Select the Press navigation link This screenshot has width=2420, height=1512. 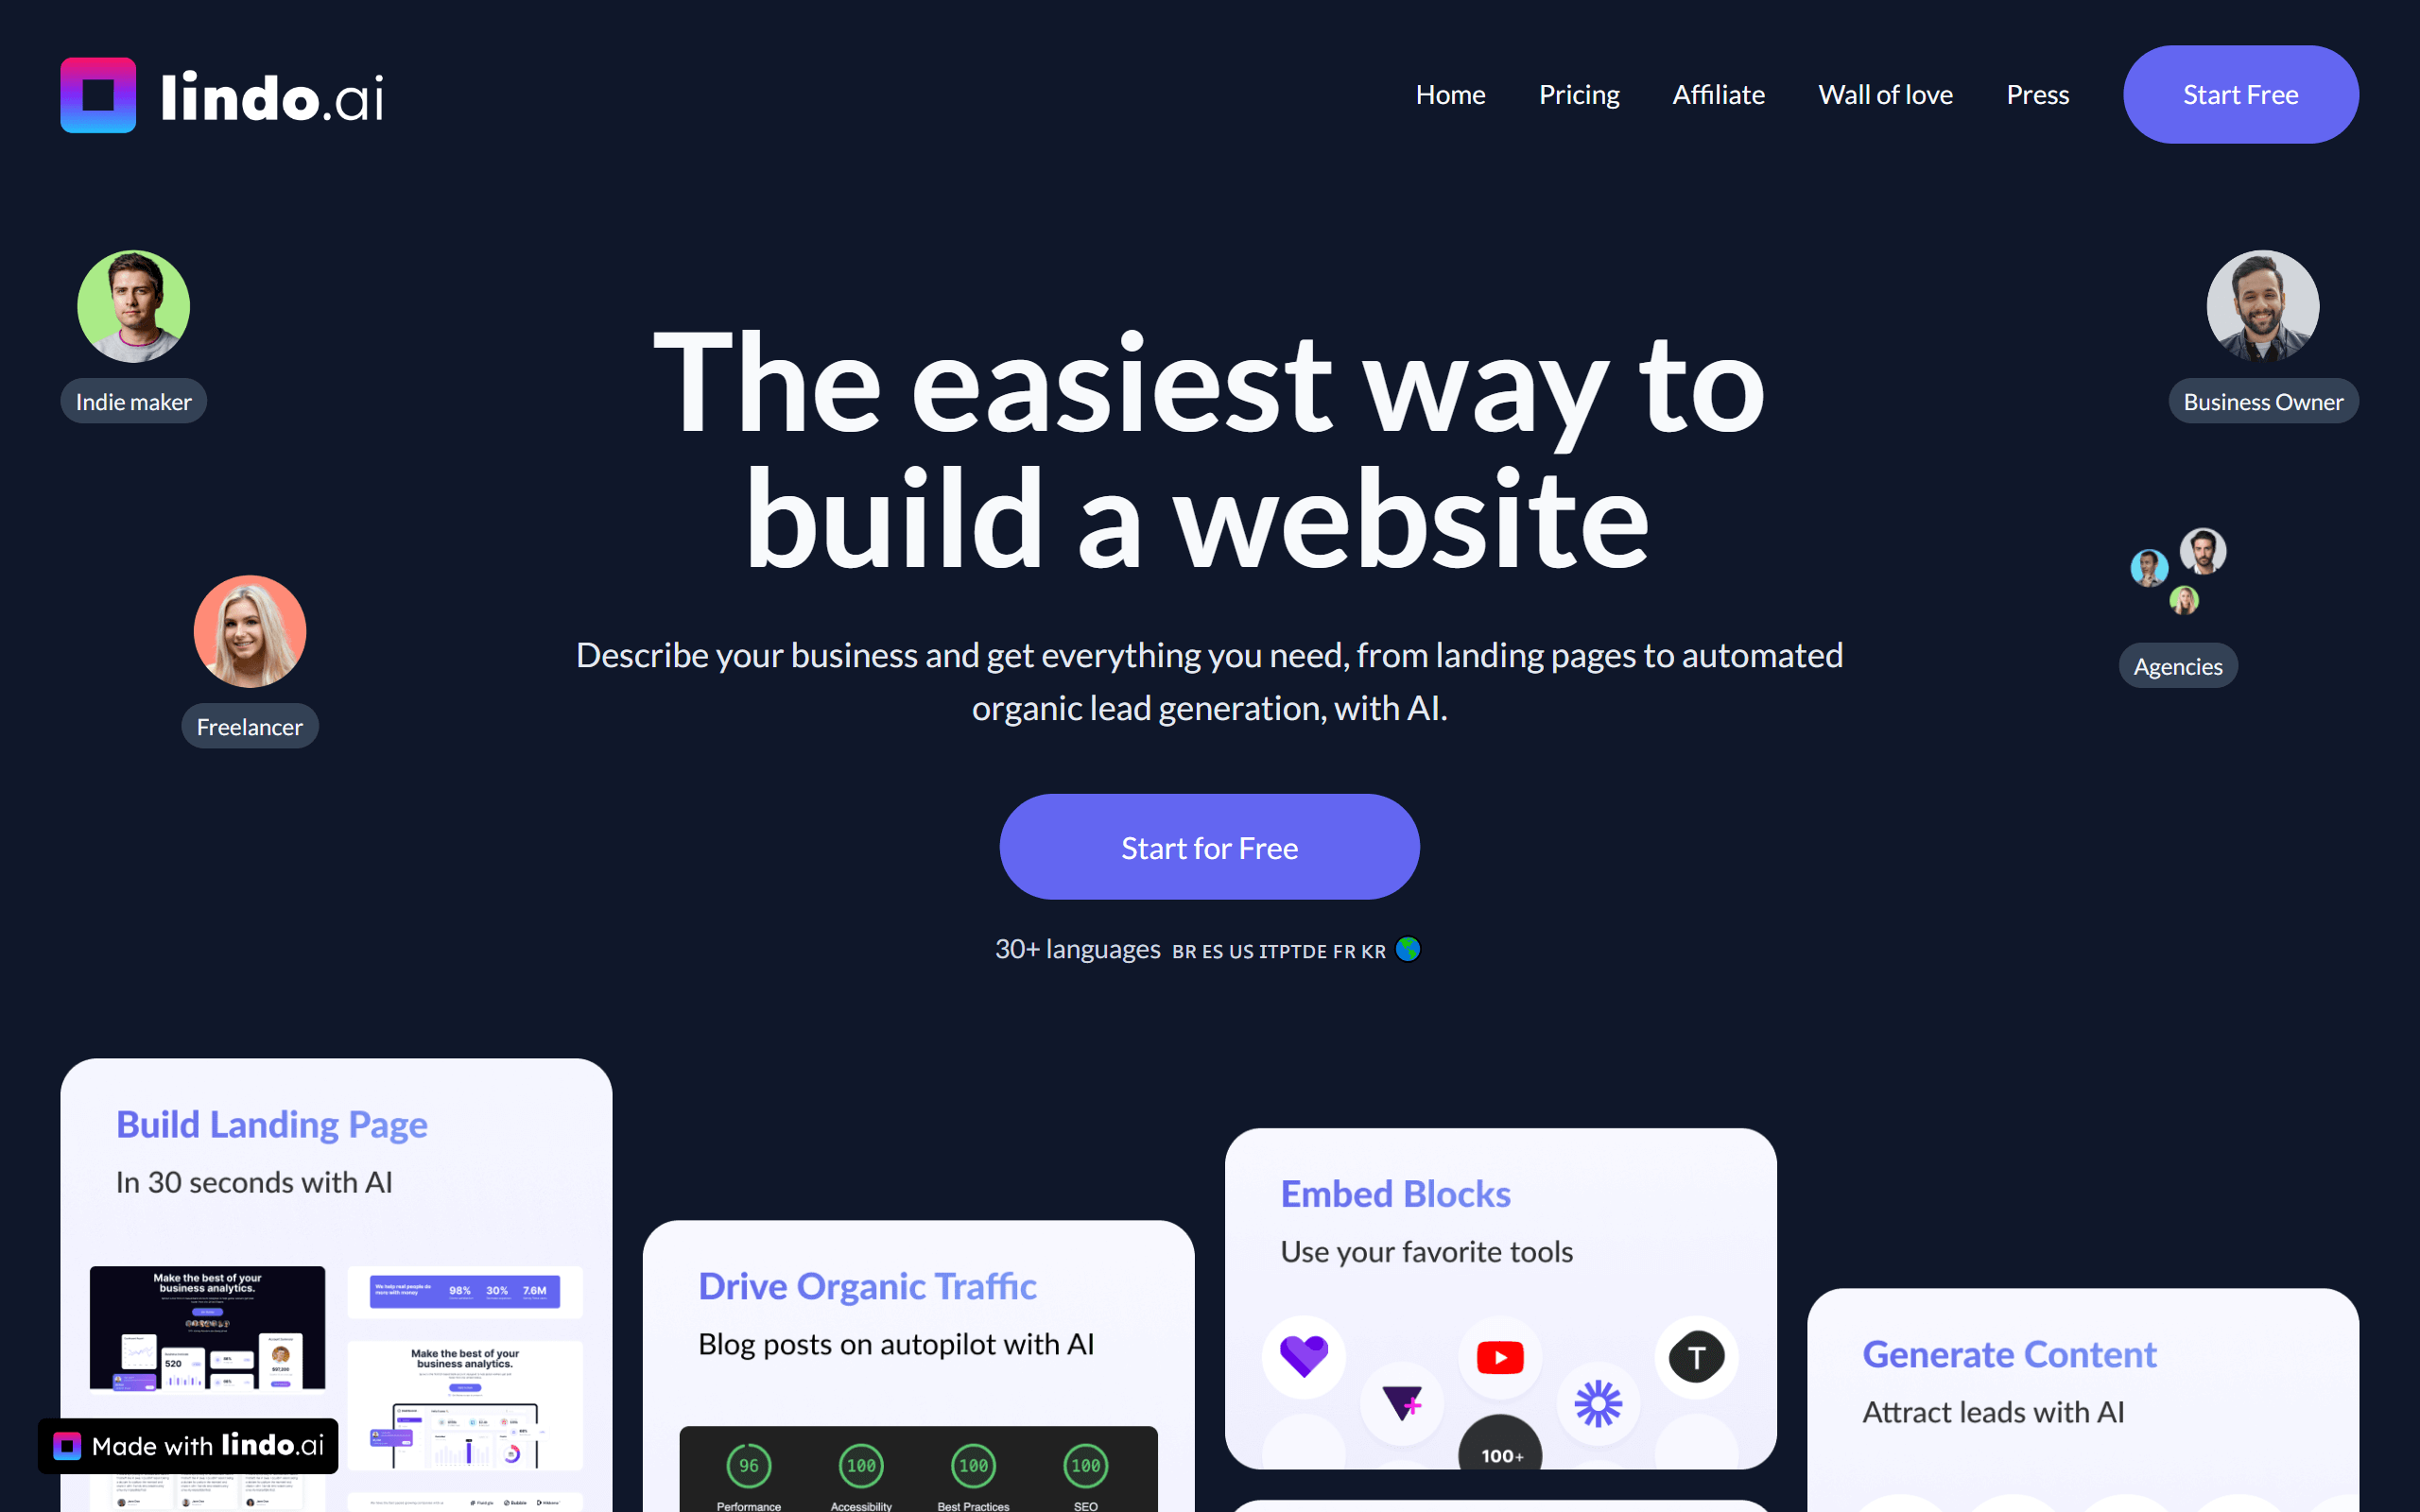pos(2035,94)
